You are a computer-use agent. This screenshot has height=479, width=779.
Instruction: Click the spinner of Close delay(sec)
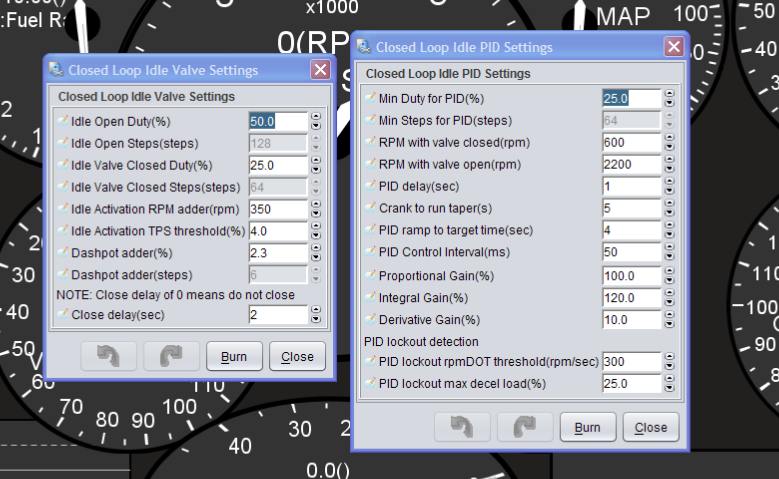pos(315,315)
